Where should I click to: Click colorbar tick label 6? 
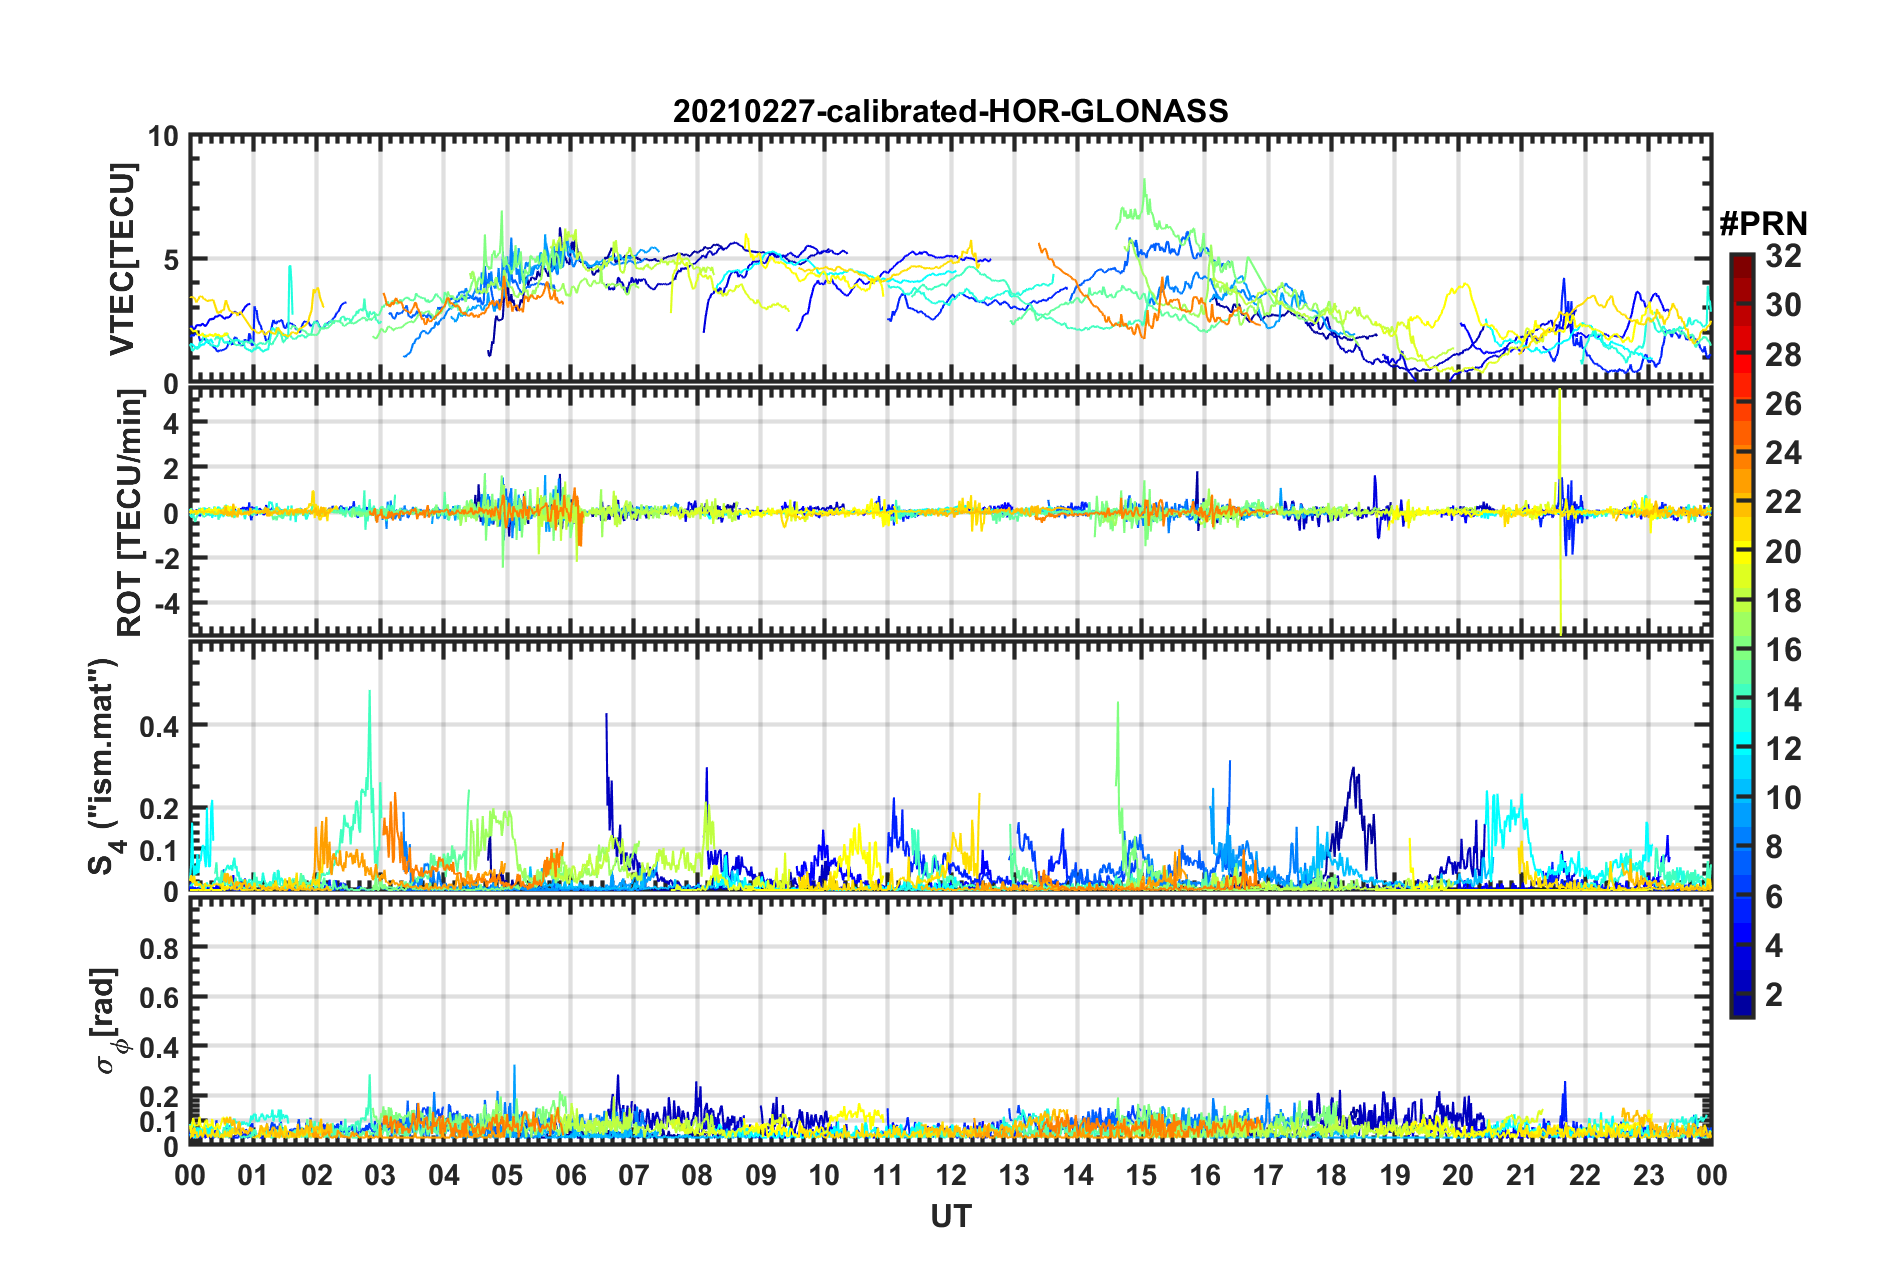pyautogui.click(x=1774, y=897)
